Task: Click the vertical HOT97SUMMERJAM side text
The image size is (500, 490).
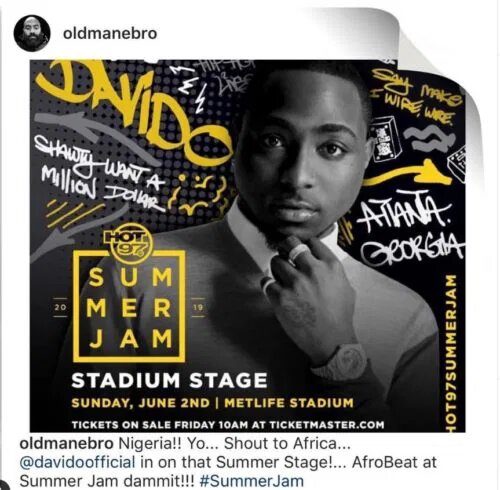Action: (x=456, y=353)
